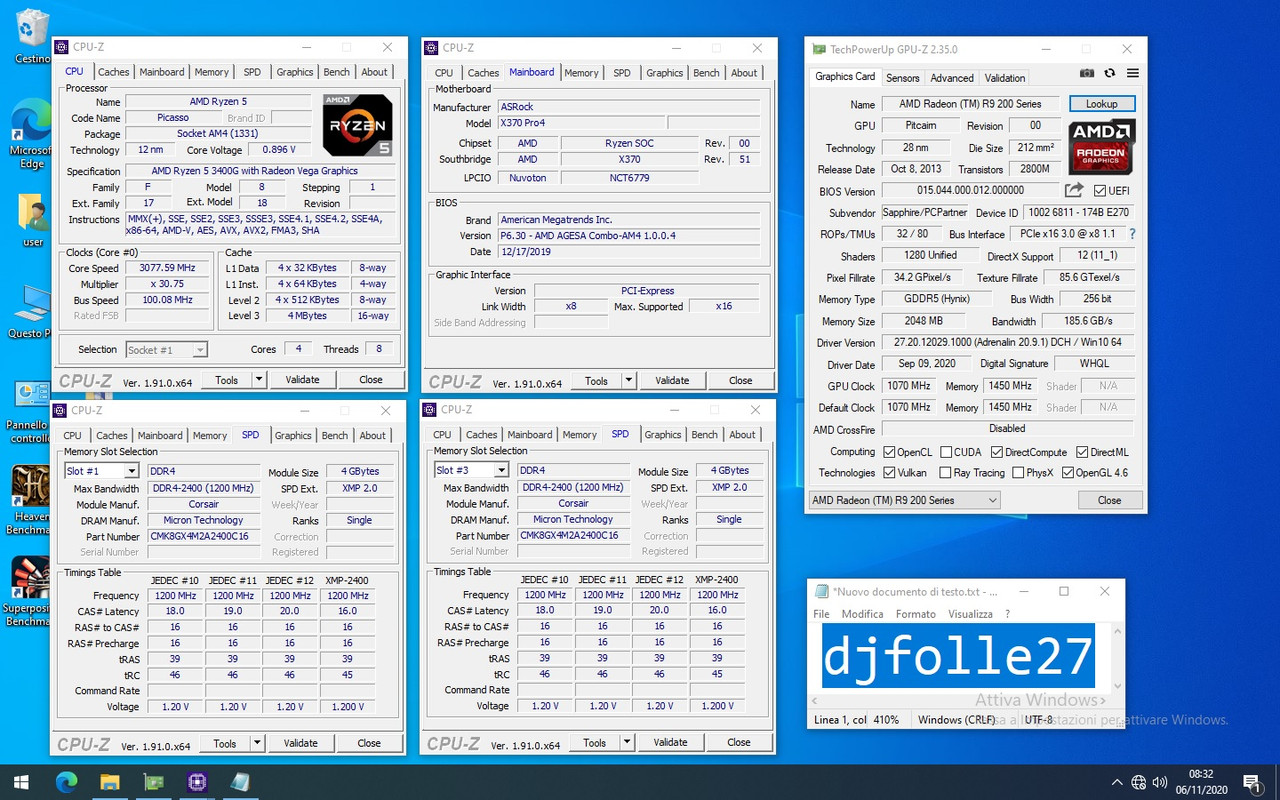Click Validate in the Slot #1 SPD window
This screenshot has width=1280, height=800.
pyautogui.click(x=300, y=744)
